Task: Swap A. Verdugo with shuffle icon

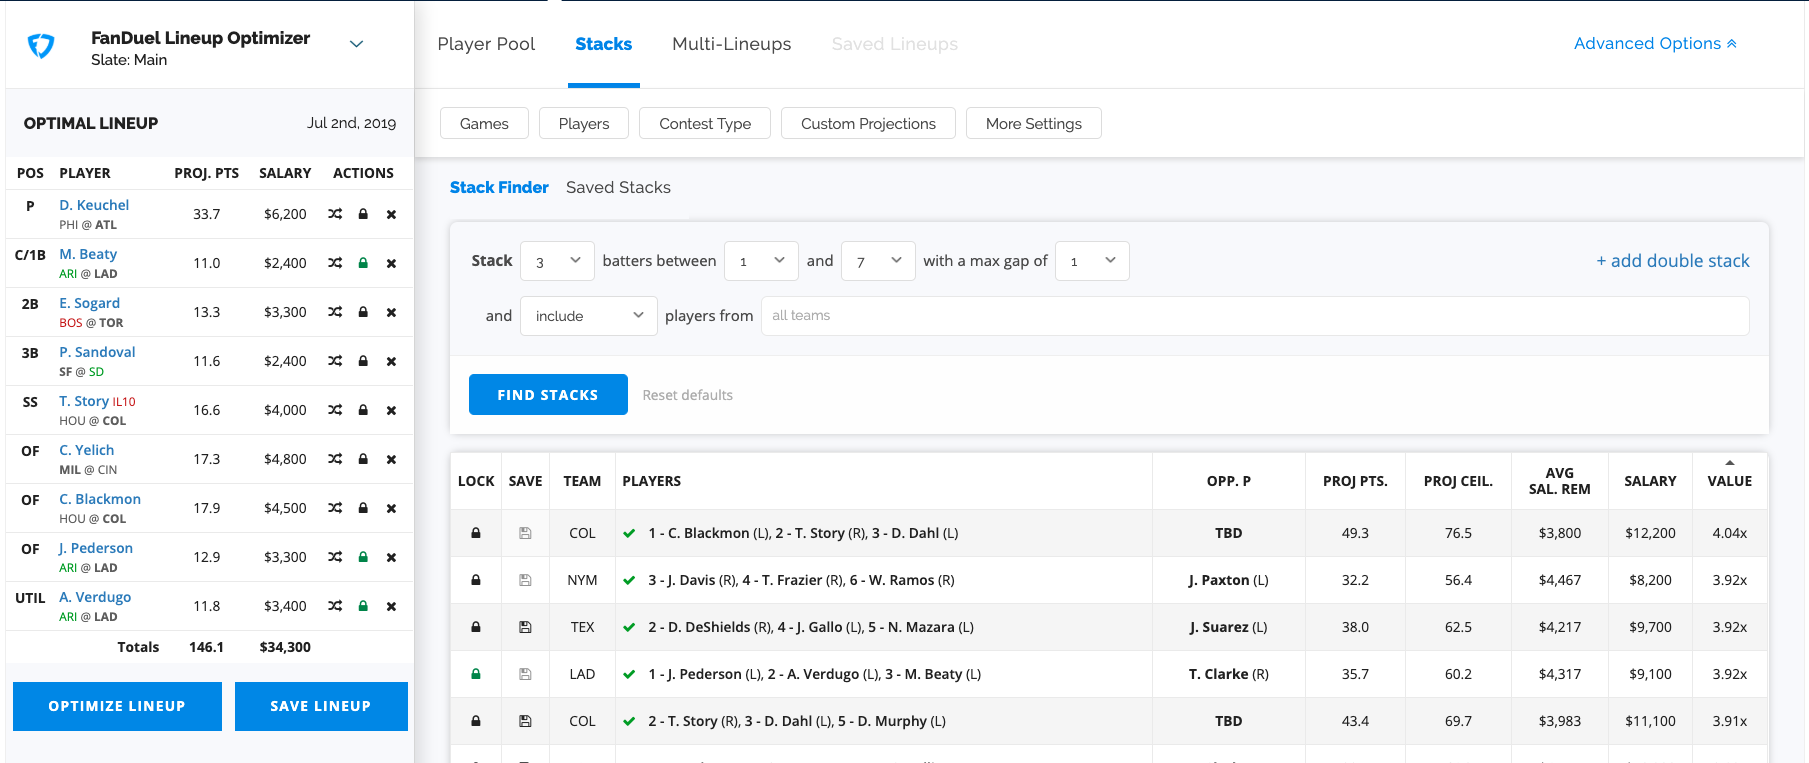Action: pyautogui.click(x=335, y=606)
